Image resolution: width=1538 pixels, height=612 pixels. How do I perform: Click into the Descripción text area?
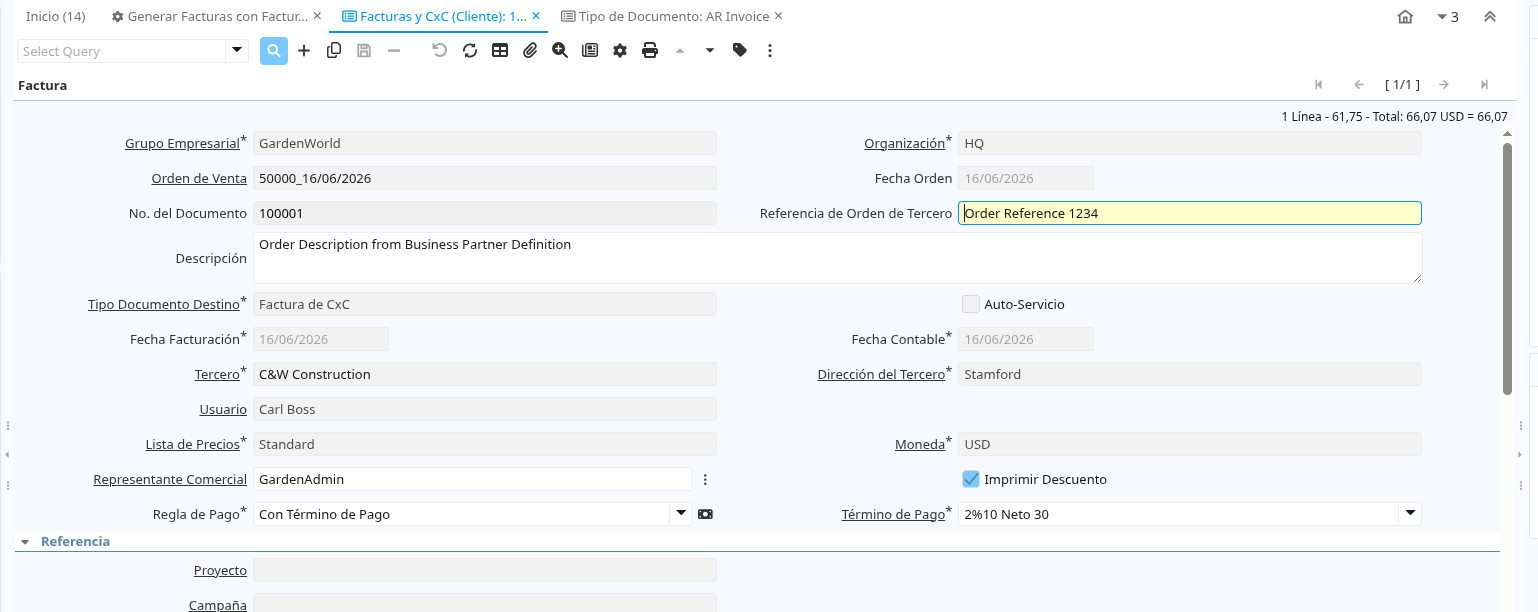coord(837,258)
